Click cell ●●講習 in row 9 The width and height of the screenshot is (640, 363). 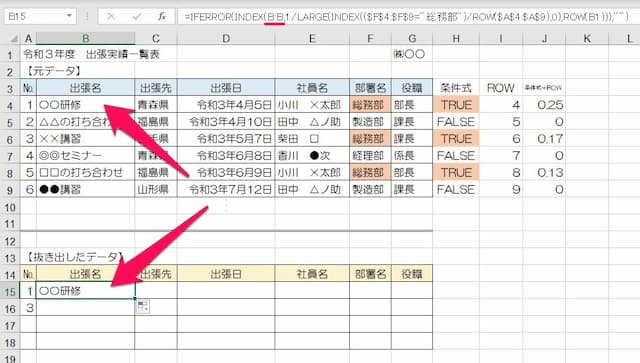click(x=86, y=189)
